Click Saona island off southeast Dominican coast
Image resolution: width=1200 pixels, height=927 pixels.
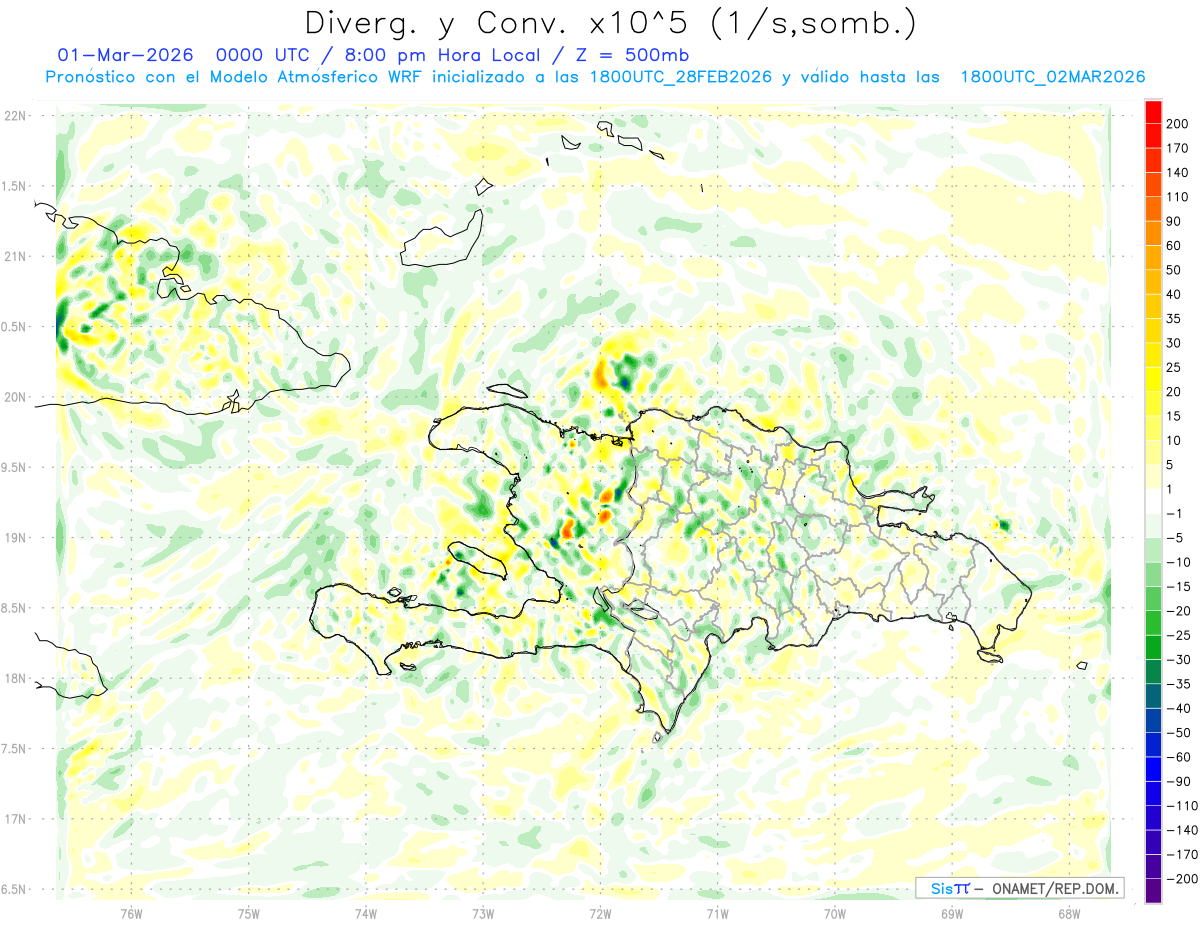990,656
